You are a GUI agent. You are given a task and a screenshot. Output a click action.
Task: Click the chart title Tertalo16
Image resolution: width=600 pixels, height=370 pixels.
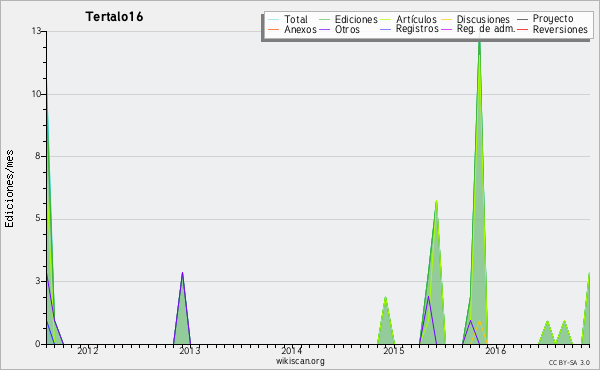[114, 17]
